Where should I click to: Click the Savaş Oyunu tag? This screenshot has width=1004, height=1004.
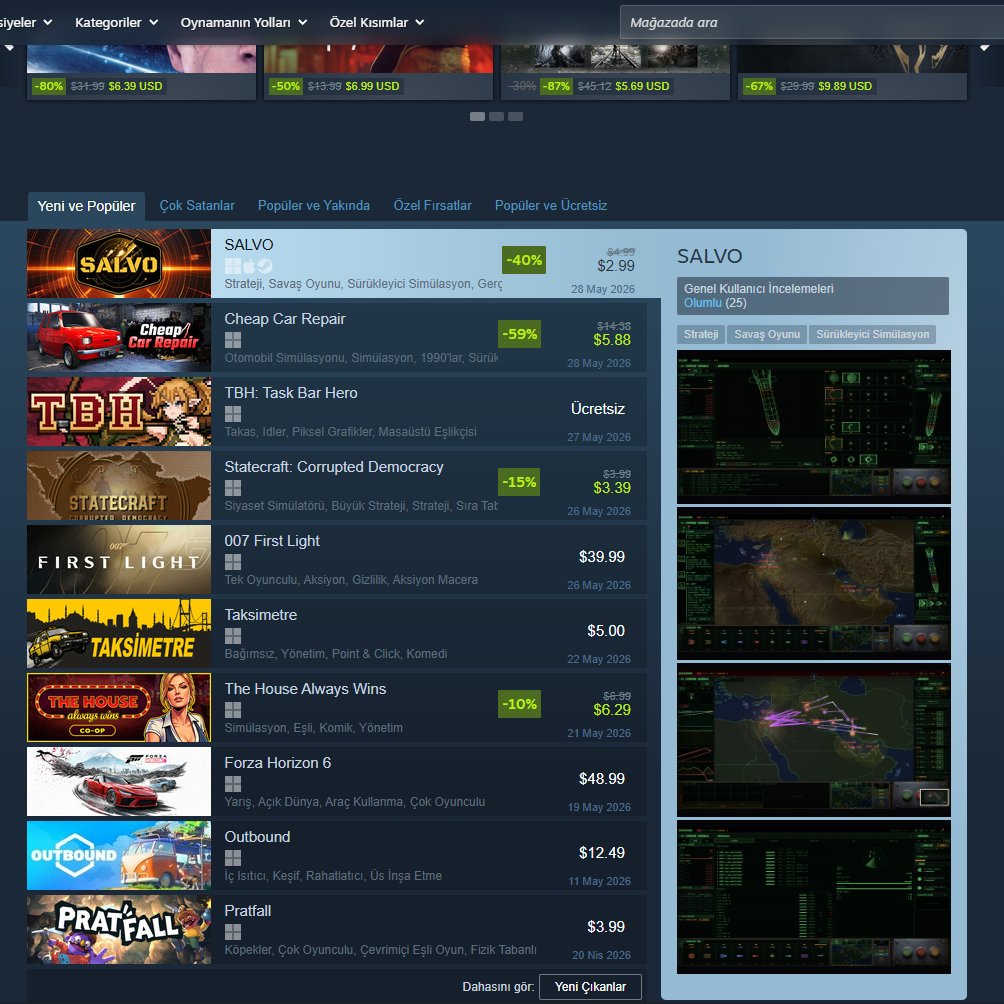click(767, 334)
